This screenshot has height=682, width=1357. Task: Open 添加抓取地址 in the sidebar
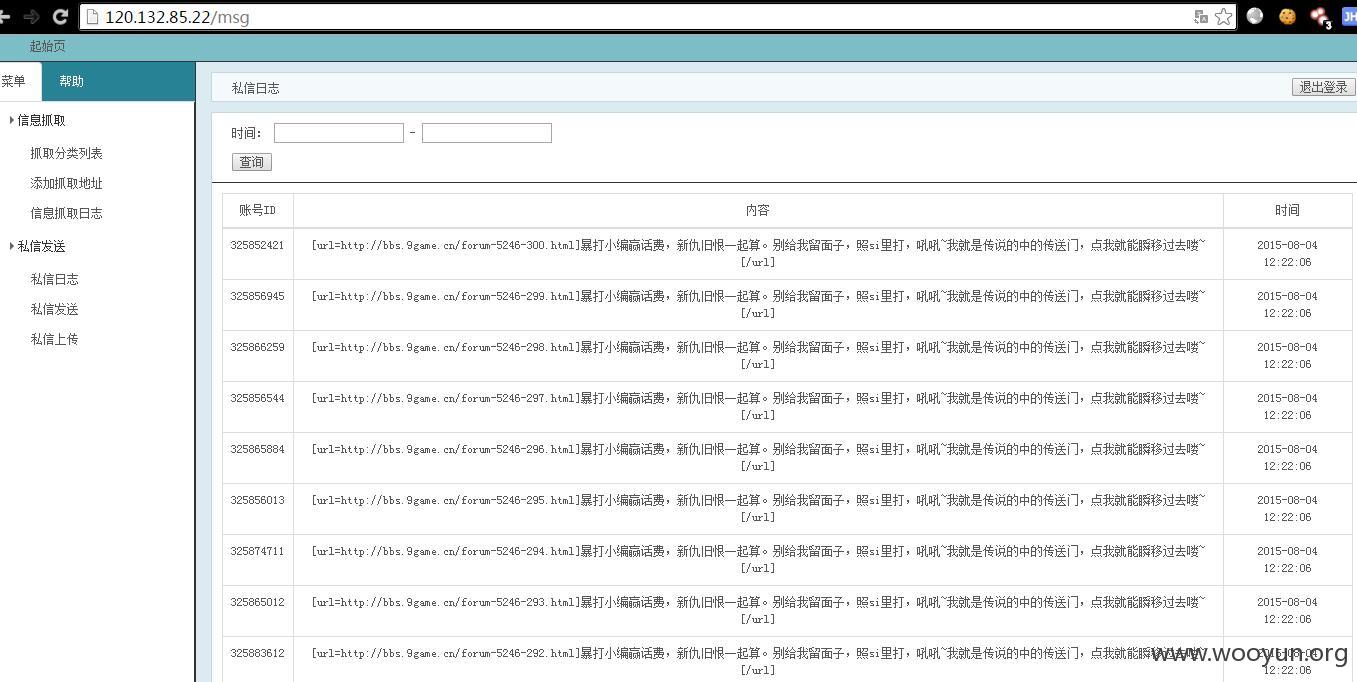point(66,183)
